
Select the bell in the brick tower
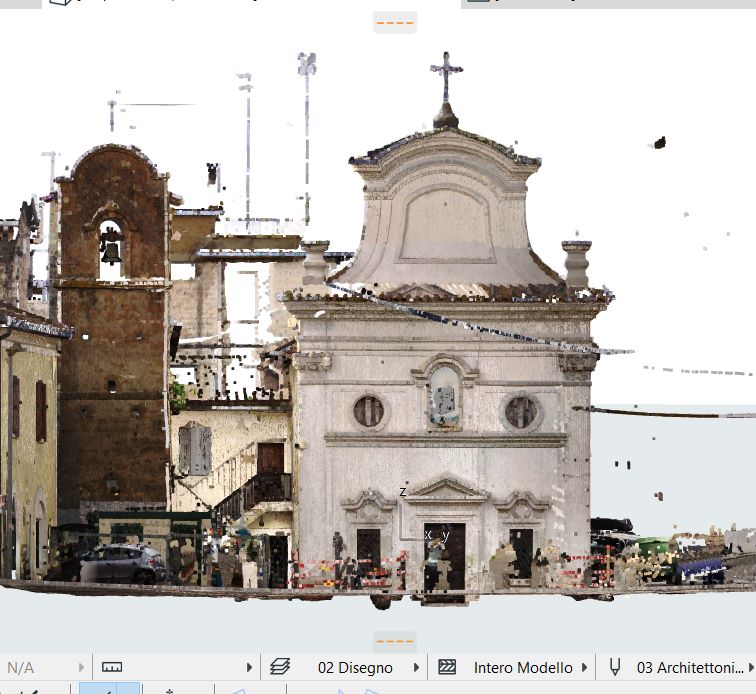click(x=111, y=250)
